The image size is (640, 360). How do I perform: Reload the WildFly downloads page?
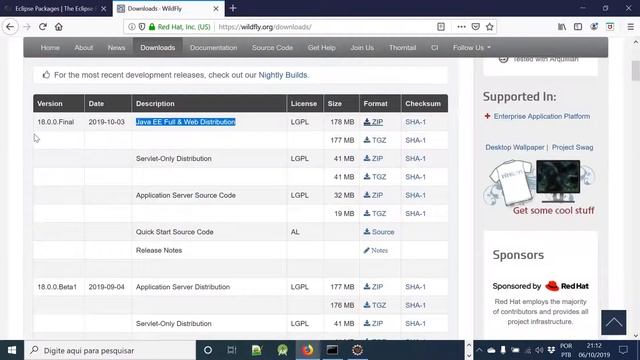click(x=43, y=27)
